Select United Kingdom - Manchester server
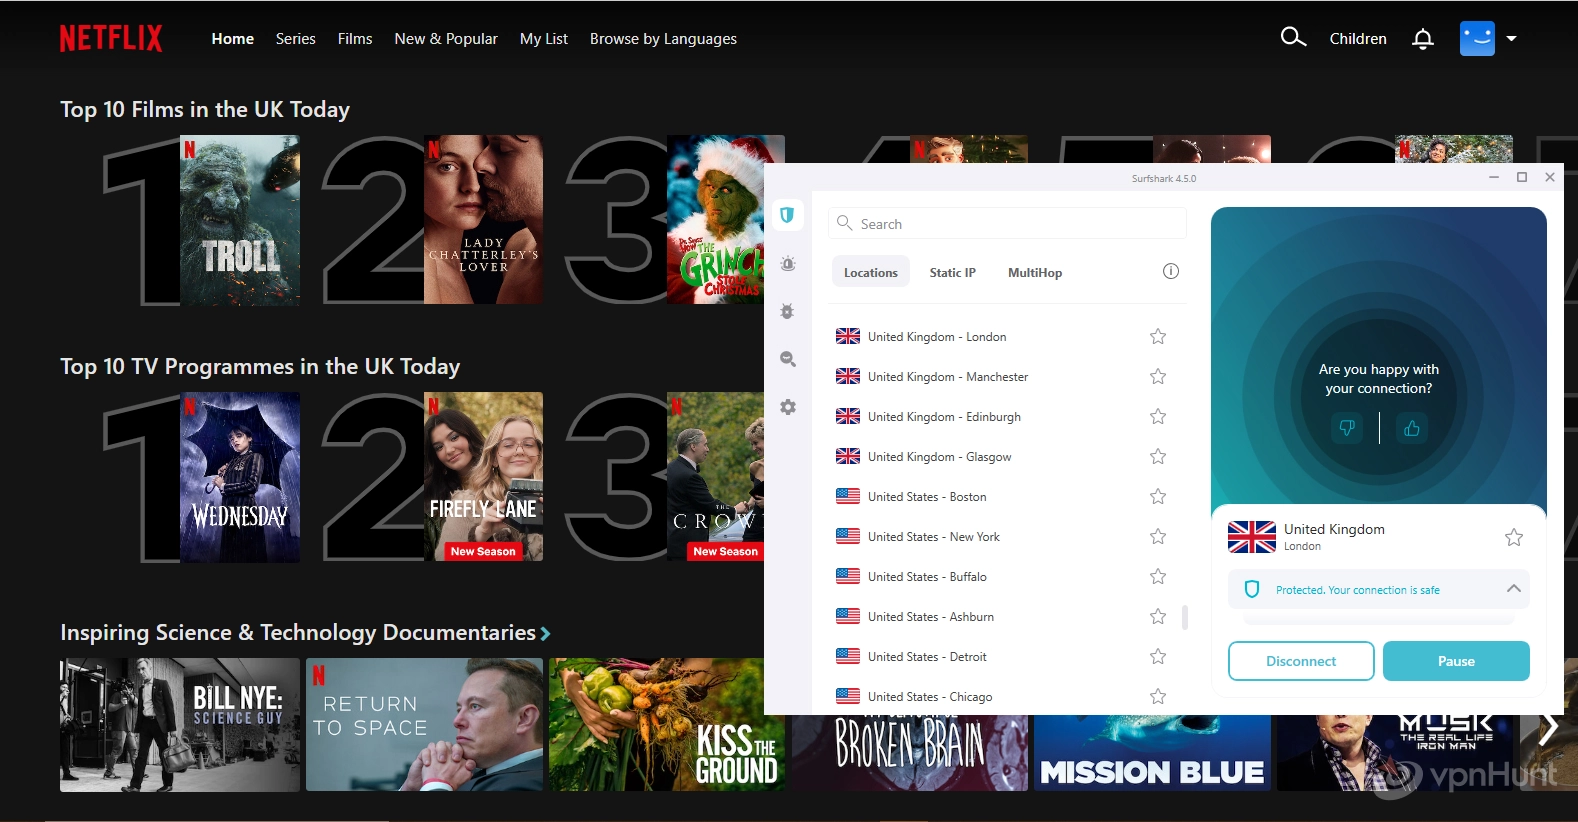 point(1003,376)
